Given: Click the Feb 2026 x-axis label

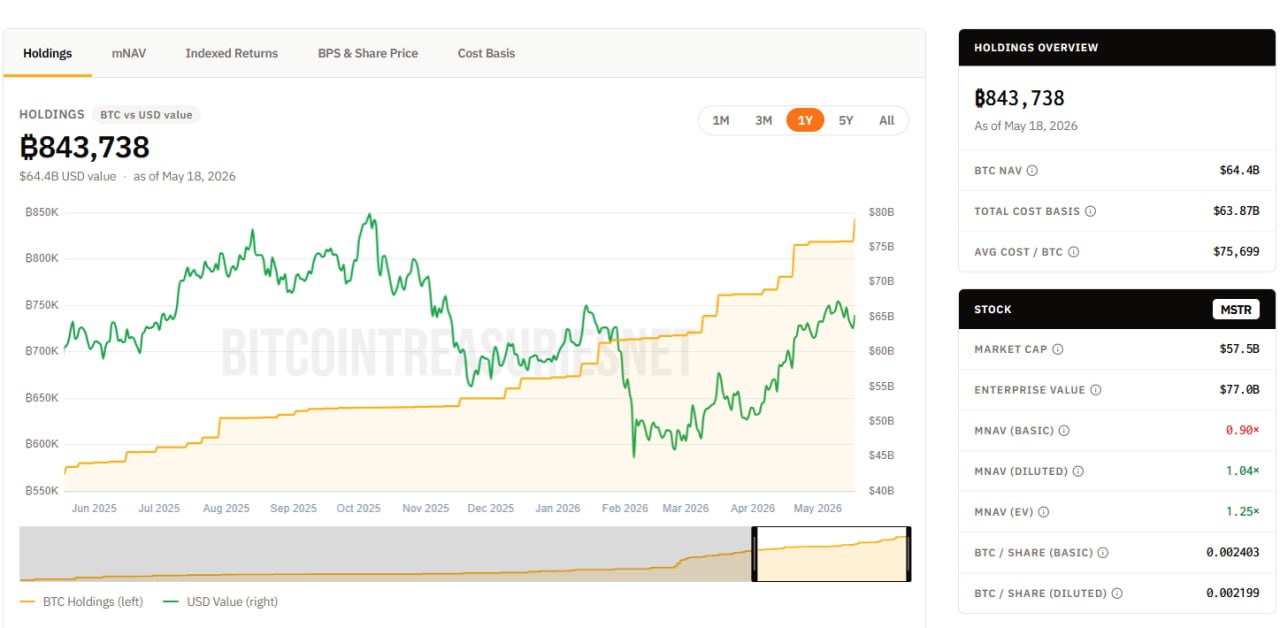Looking at the screenshot, I should click(625, 508).
